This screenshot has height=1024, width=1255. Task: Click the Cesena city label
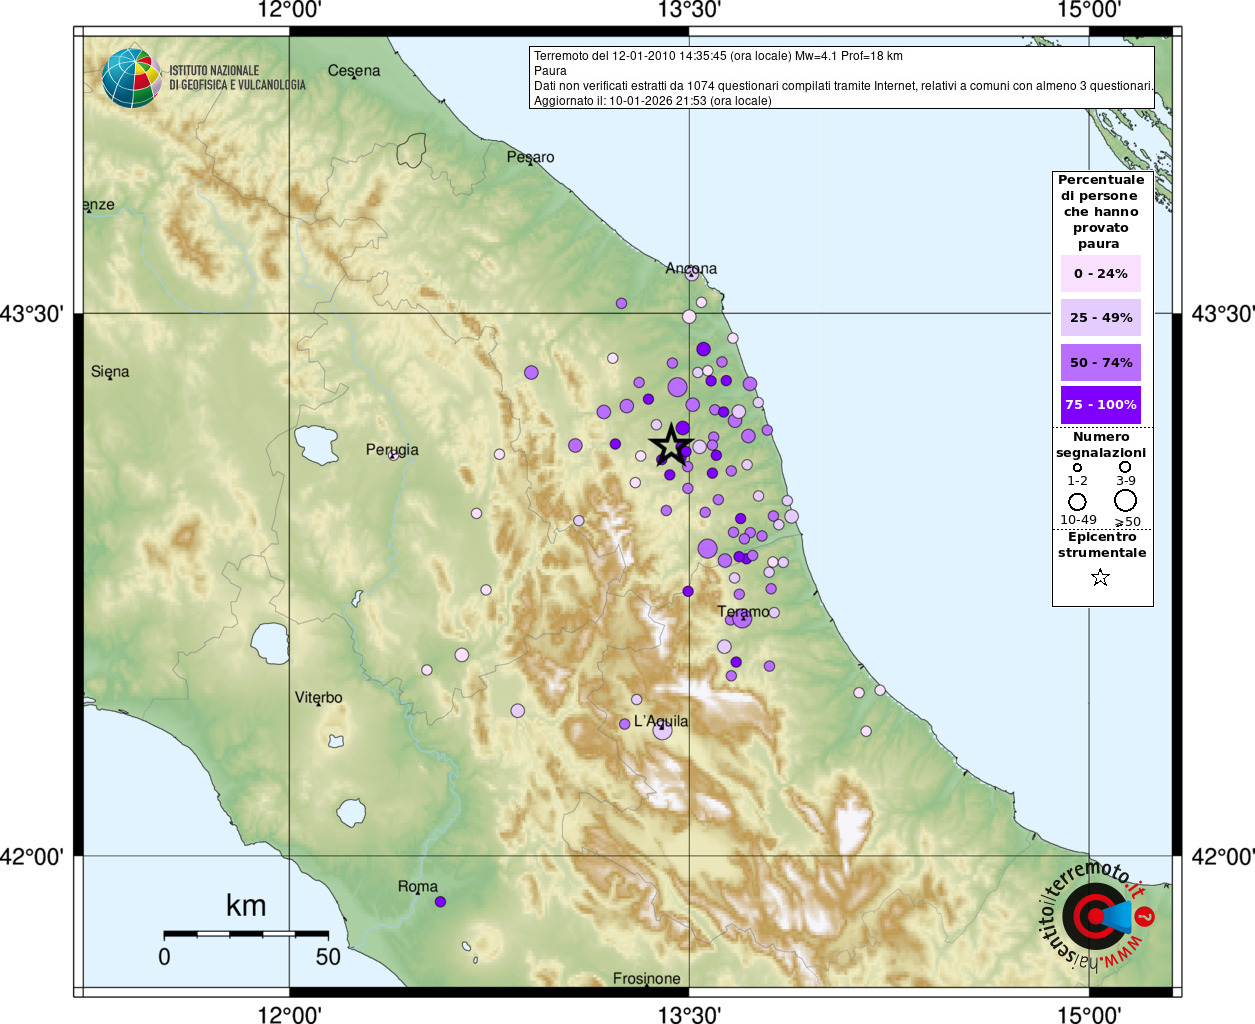click(354, 71)
